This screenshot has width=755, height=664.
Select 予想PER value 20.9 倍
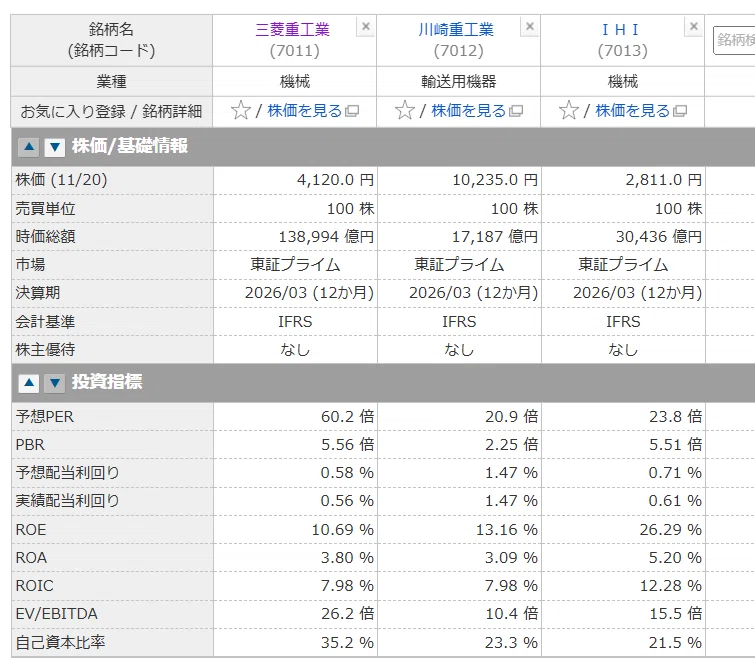511,417
